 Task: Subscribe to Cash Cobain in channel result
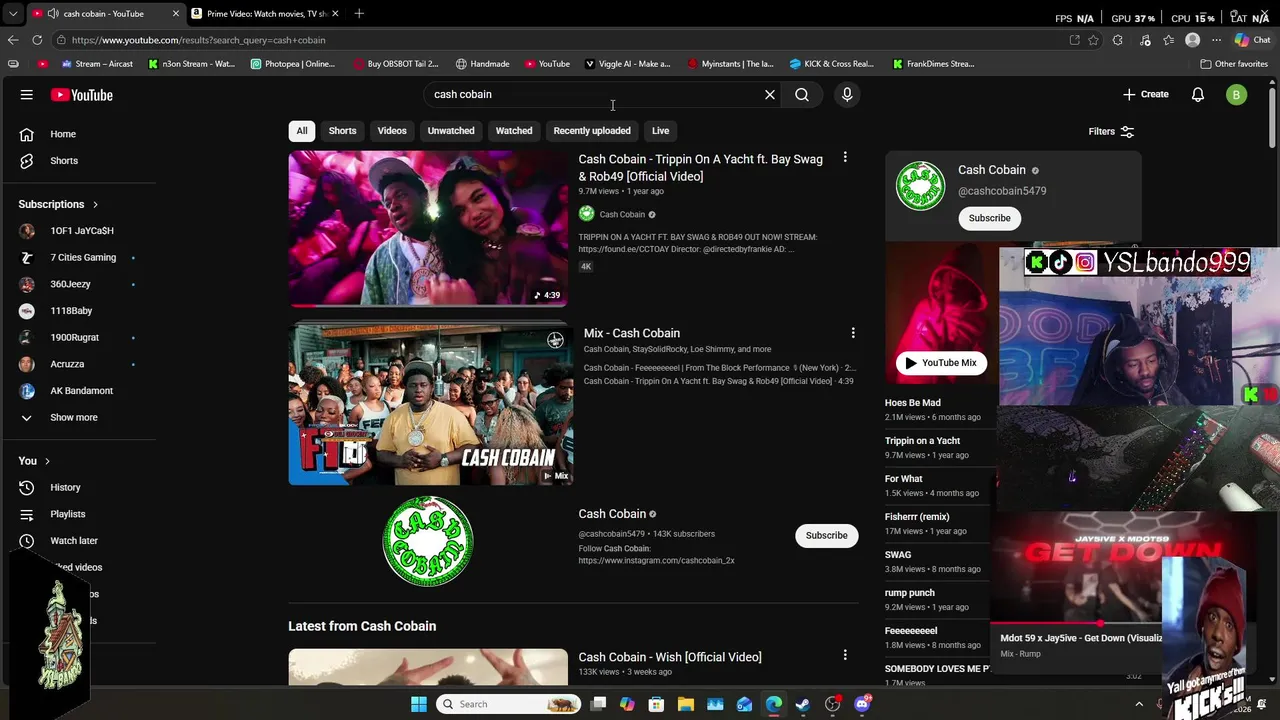click(x=827, y=536)
